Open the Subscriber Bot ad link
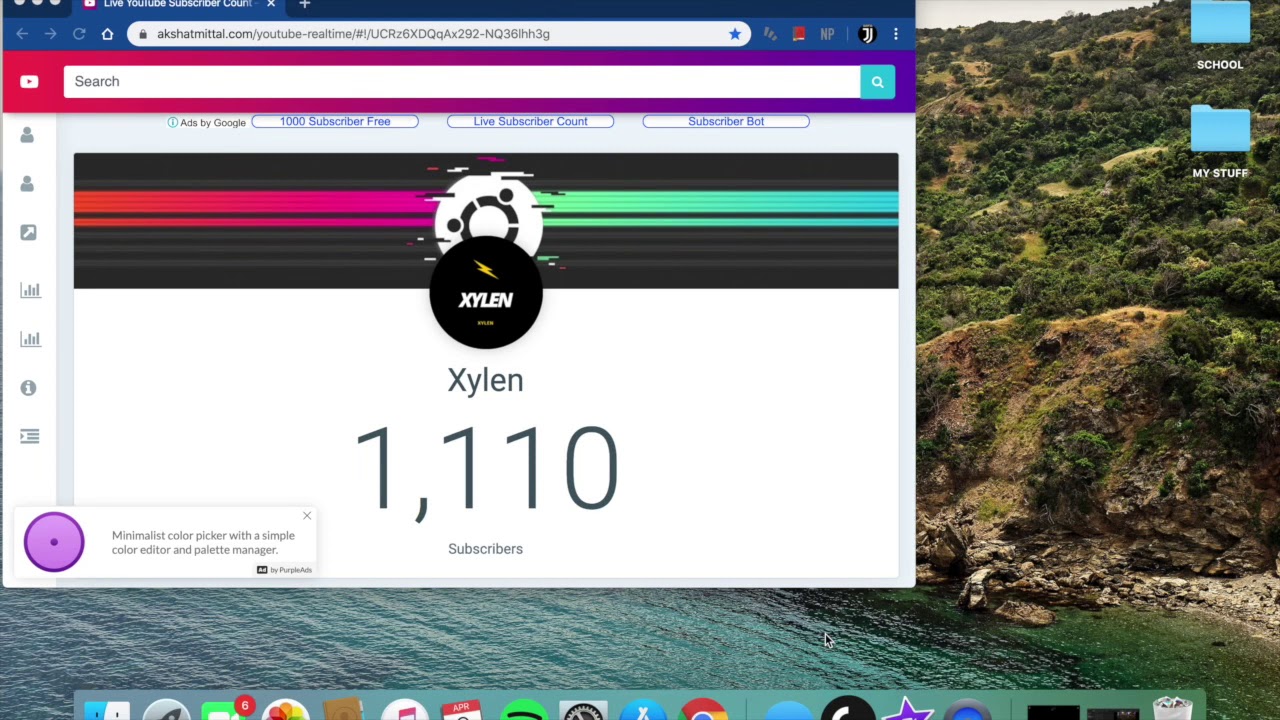The width and height of the screenshot is (1280, 720). click(726, 121)
